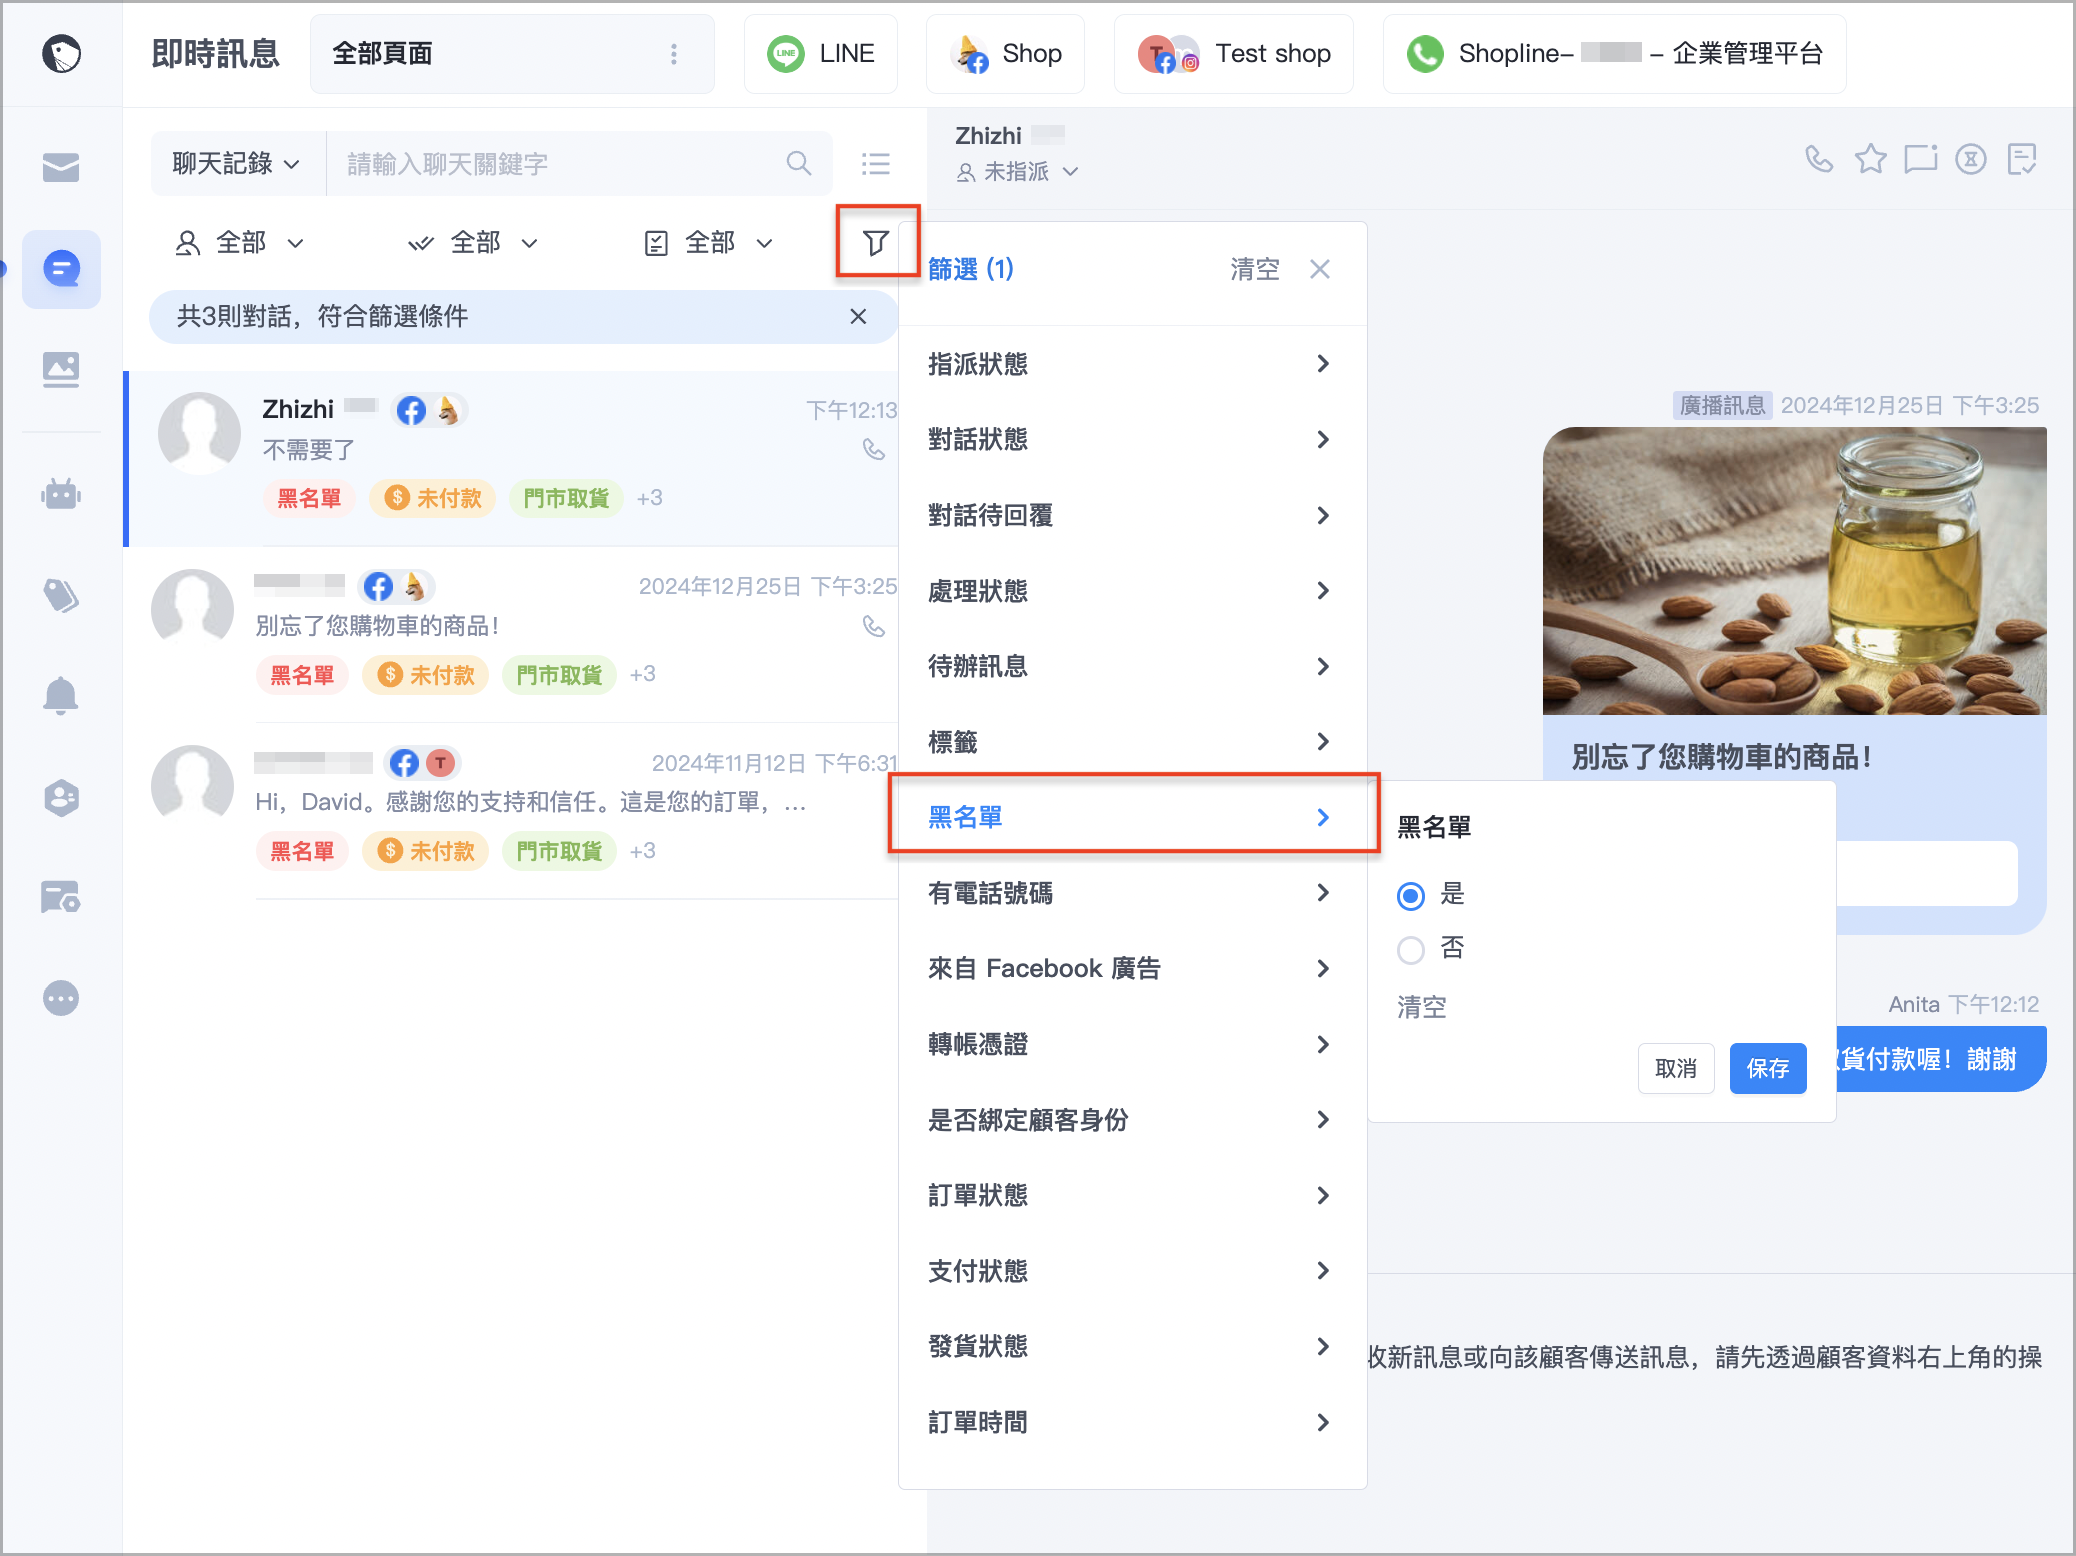Click the app logo at top left
Image resolution: width=2076 pixels, height=1556 pixels.
pos(61,53)
